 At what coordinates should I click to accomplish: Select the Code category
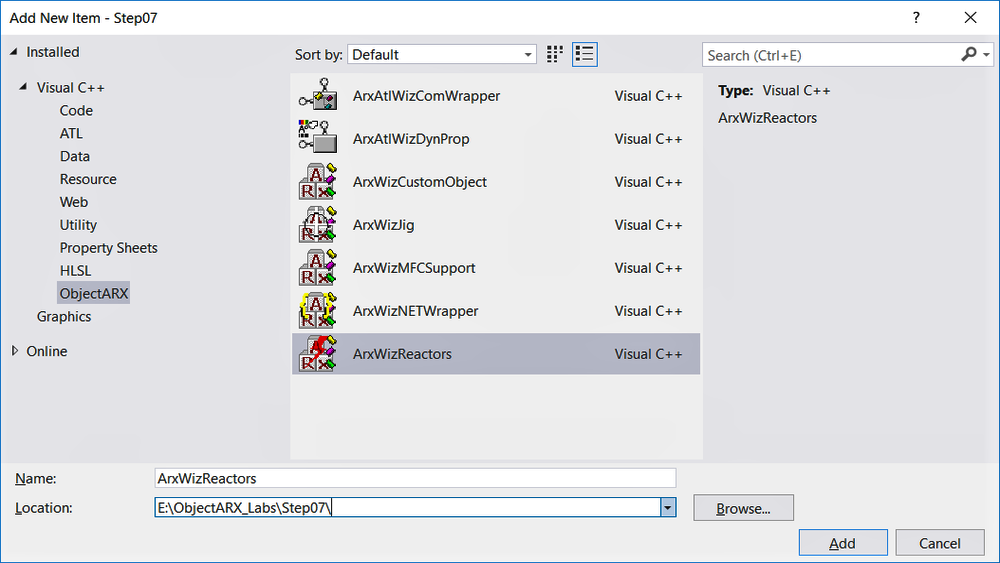[76, 110]
